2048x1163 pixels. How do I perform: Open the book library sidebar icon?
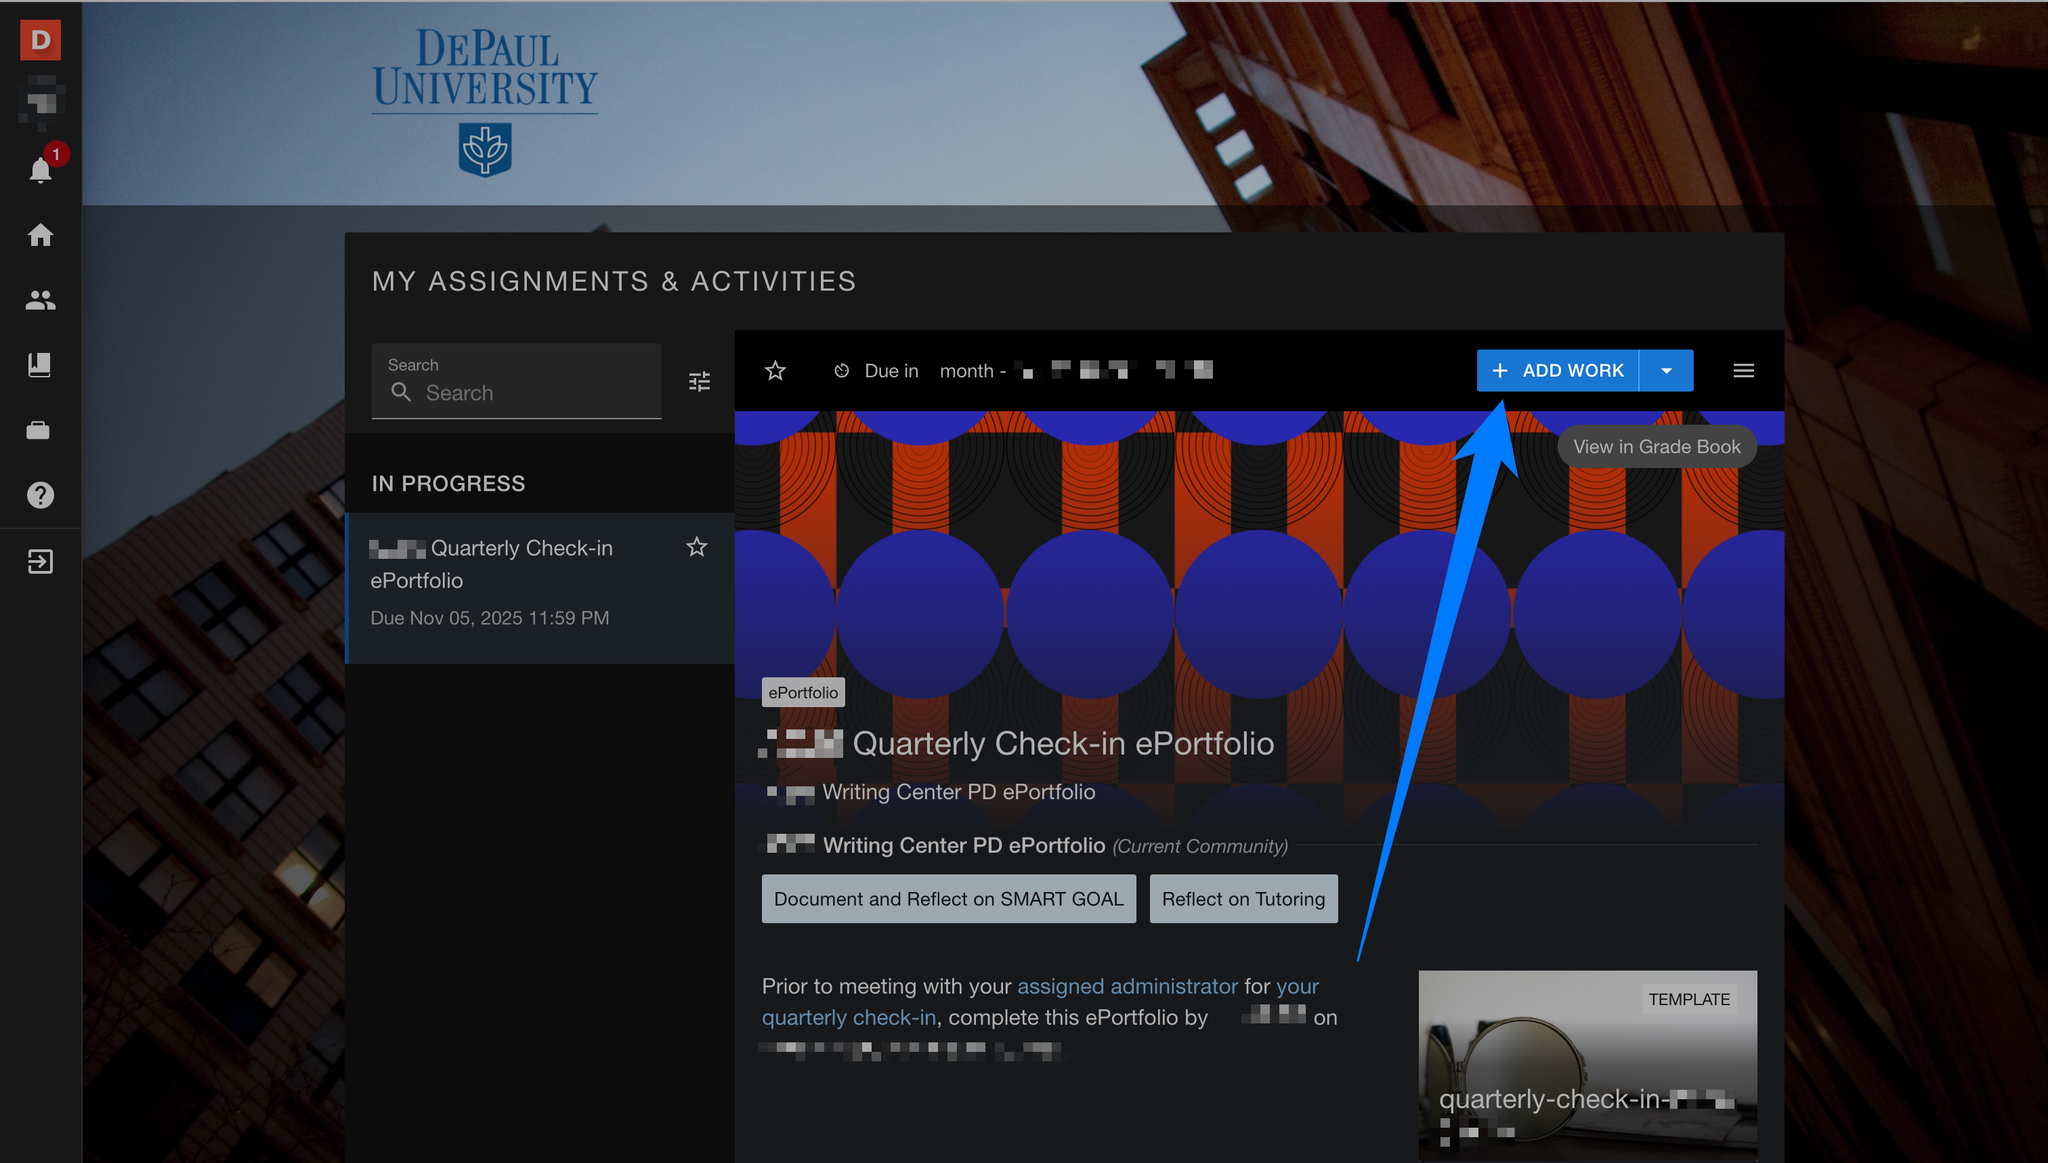pyautogui.click(x=40, y=365)
